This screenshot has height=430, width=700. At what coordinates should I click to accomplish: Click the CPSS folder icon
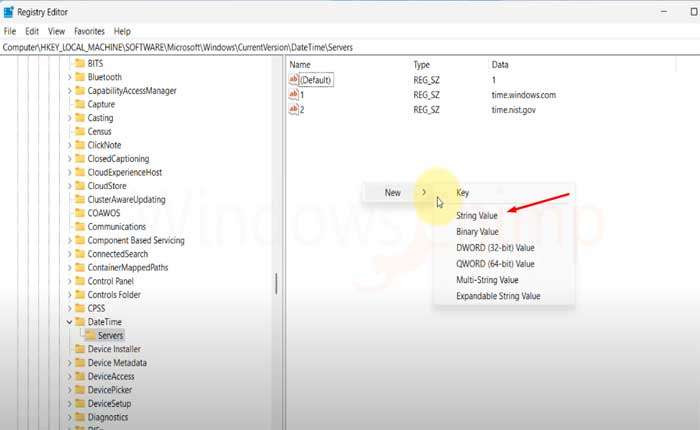tap(80, 309)
